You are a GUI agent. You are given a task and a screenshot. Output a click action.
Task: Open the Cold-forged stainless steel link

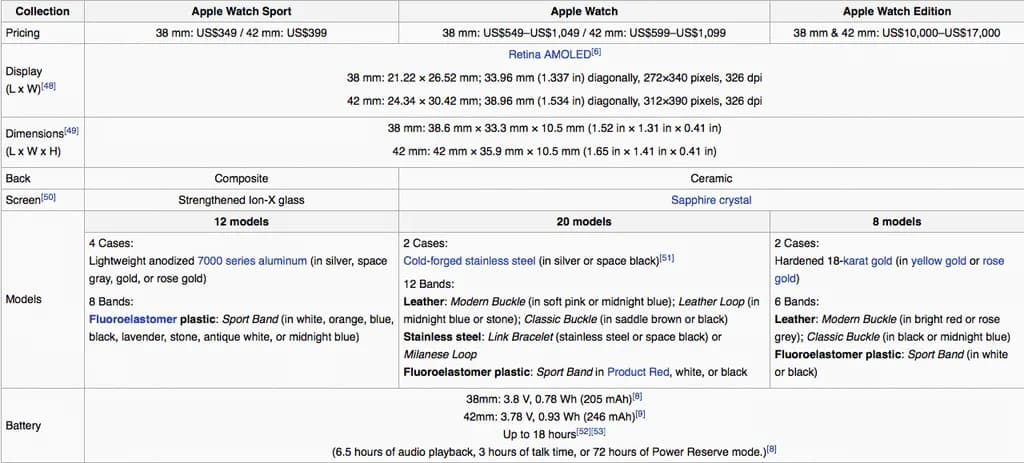469,261
